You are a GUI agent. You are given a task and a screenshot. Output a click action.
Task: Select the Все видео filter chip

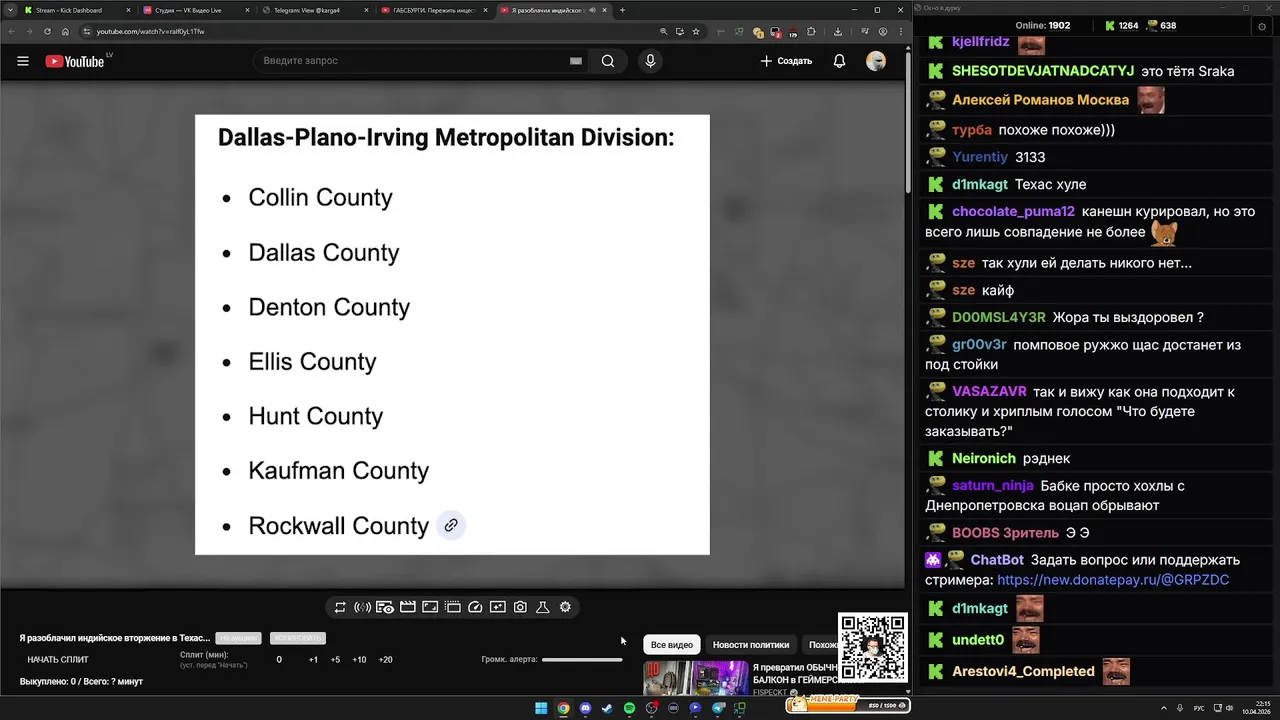coord(672,645)
